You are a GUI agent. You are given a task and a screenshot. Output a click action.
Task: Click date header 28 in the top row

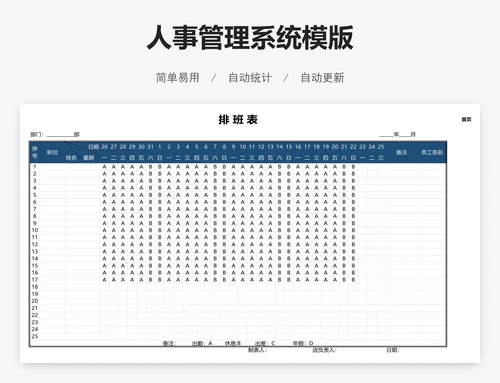point(123,147)
